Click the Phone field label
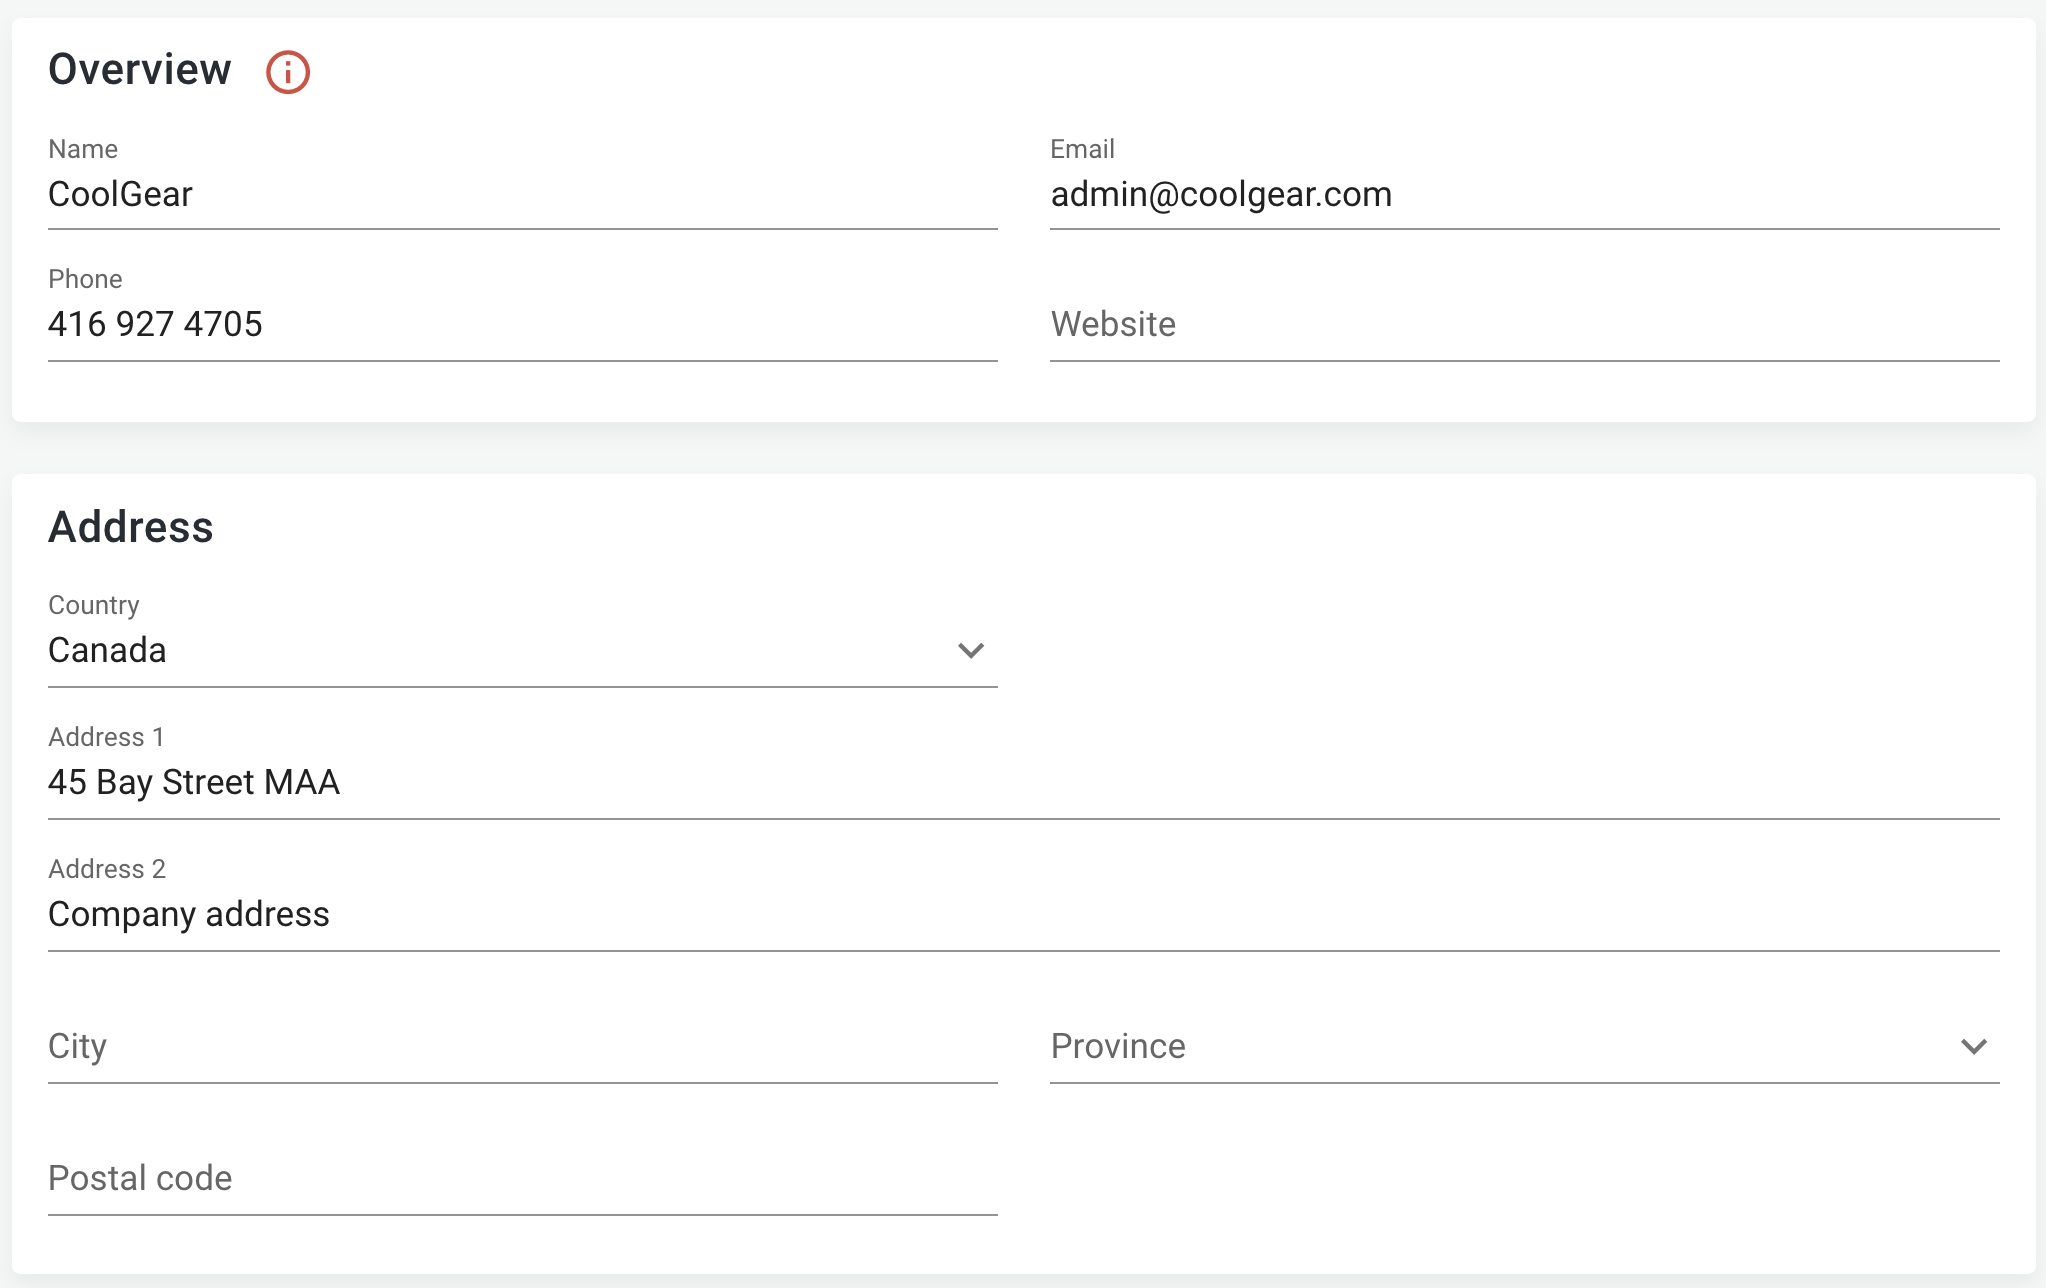 point(85,279)
